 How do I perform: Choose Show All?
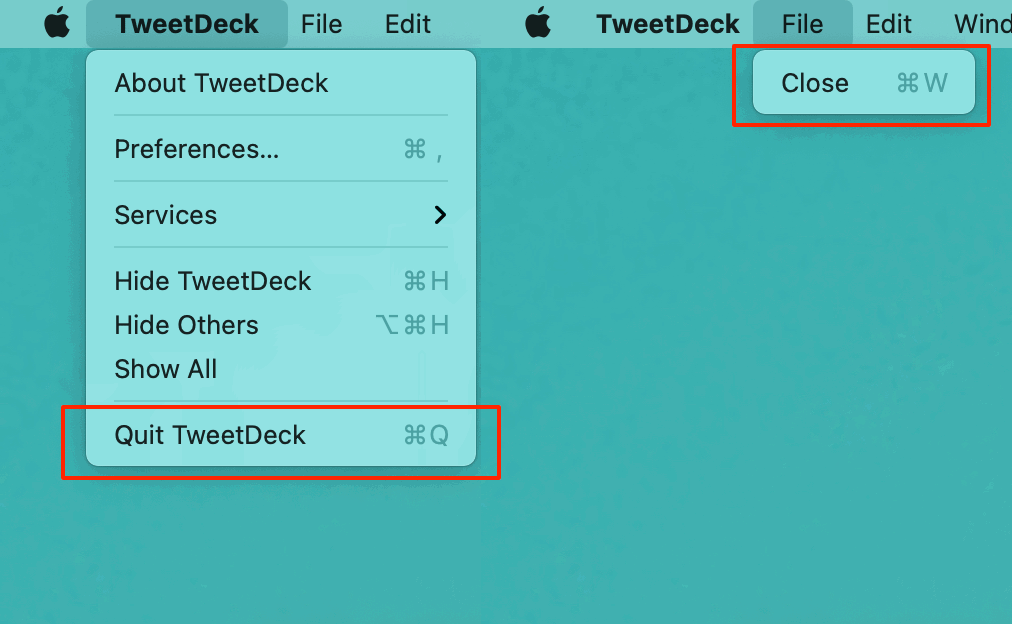(x=166, y=369)
